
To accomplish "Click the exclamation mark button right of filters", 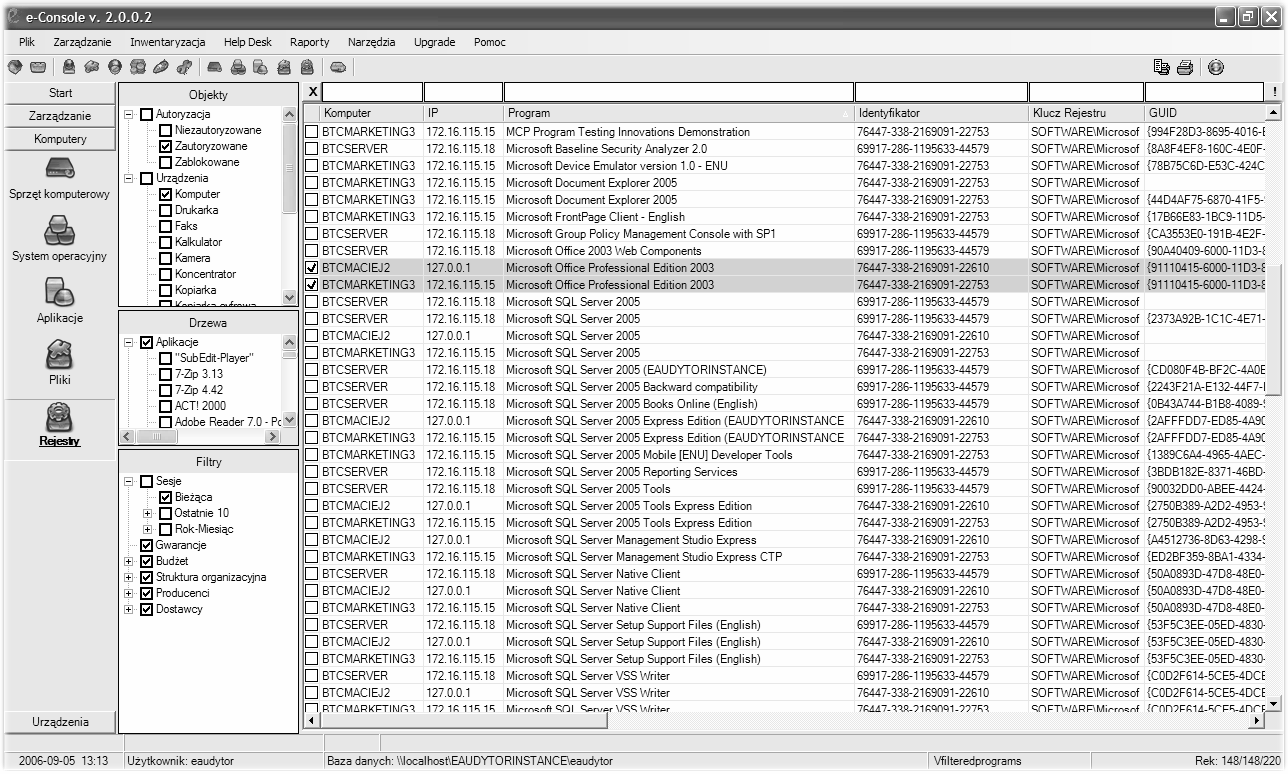I will click(1275, 93).
